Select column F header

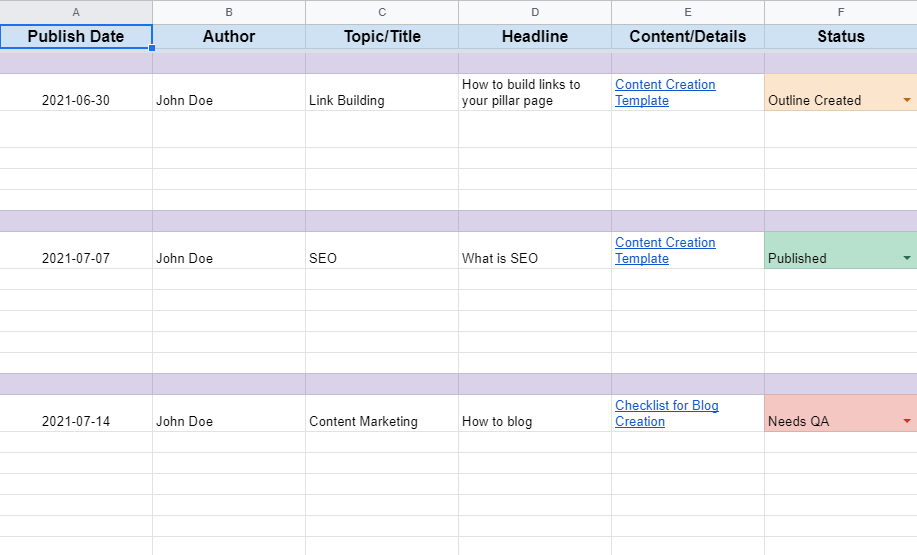(x=840, y=12)
